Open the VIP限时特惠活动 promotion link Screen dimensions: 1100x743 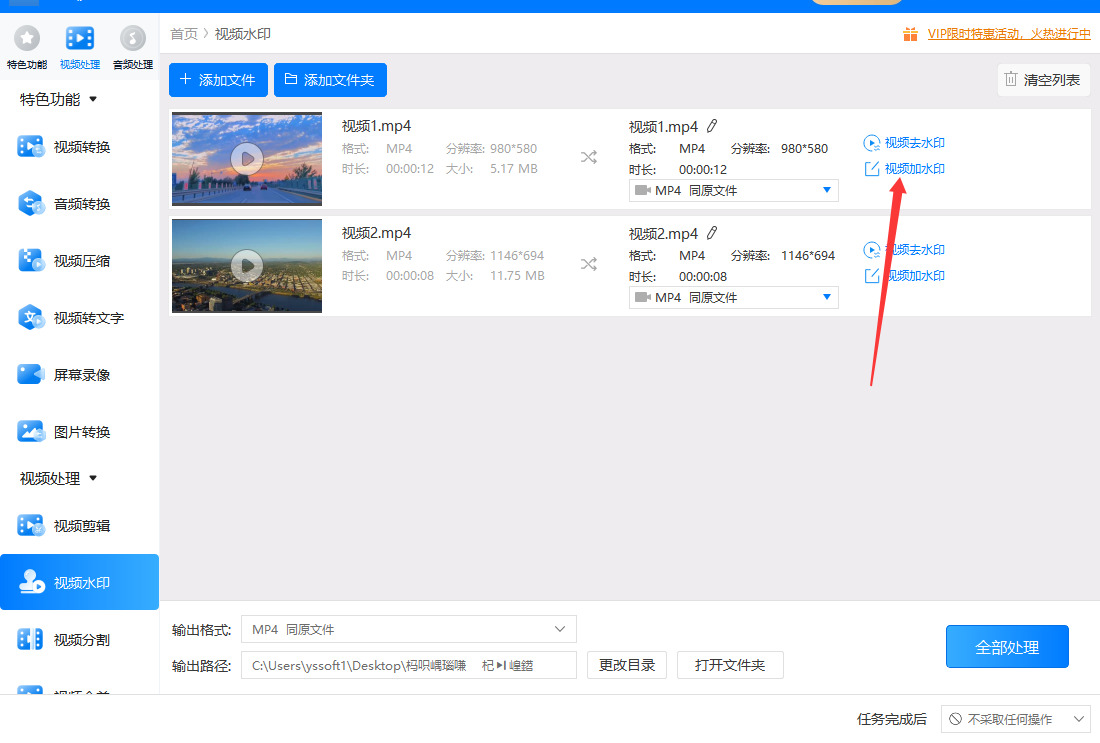(x=1008, y=34)
